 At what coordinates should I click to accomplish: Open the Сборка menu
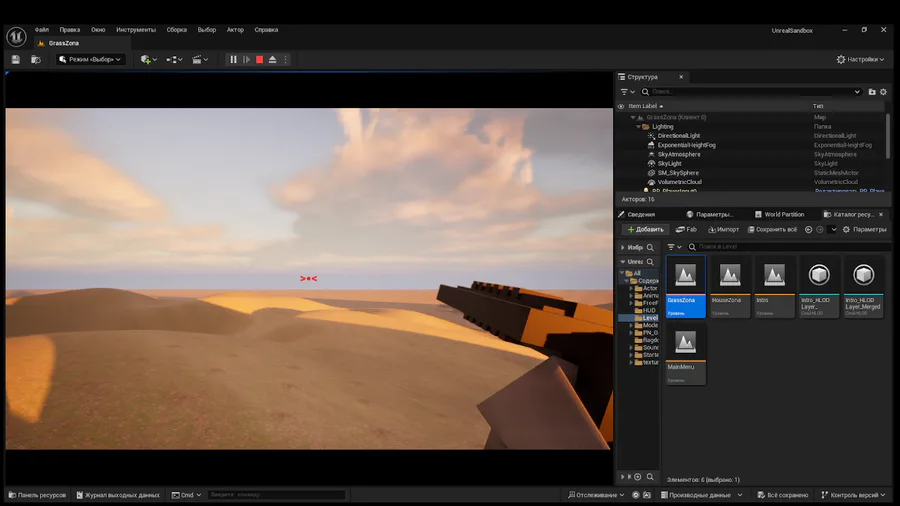177,30
